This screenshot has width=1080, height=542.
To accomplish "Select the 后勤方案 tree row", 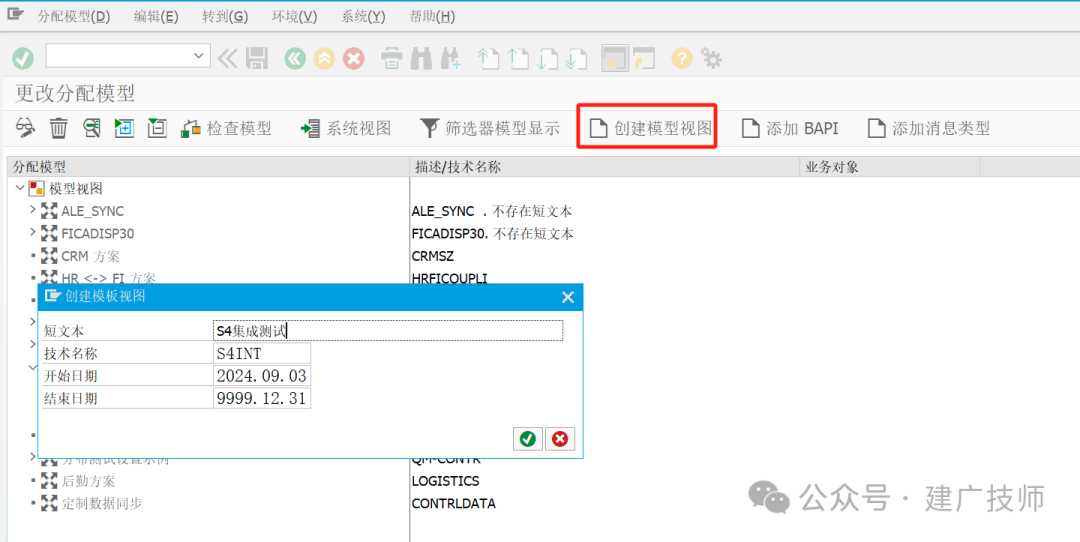I will [x=89, y=481].
